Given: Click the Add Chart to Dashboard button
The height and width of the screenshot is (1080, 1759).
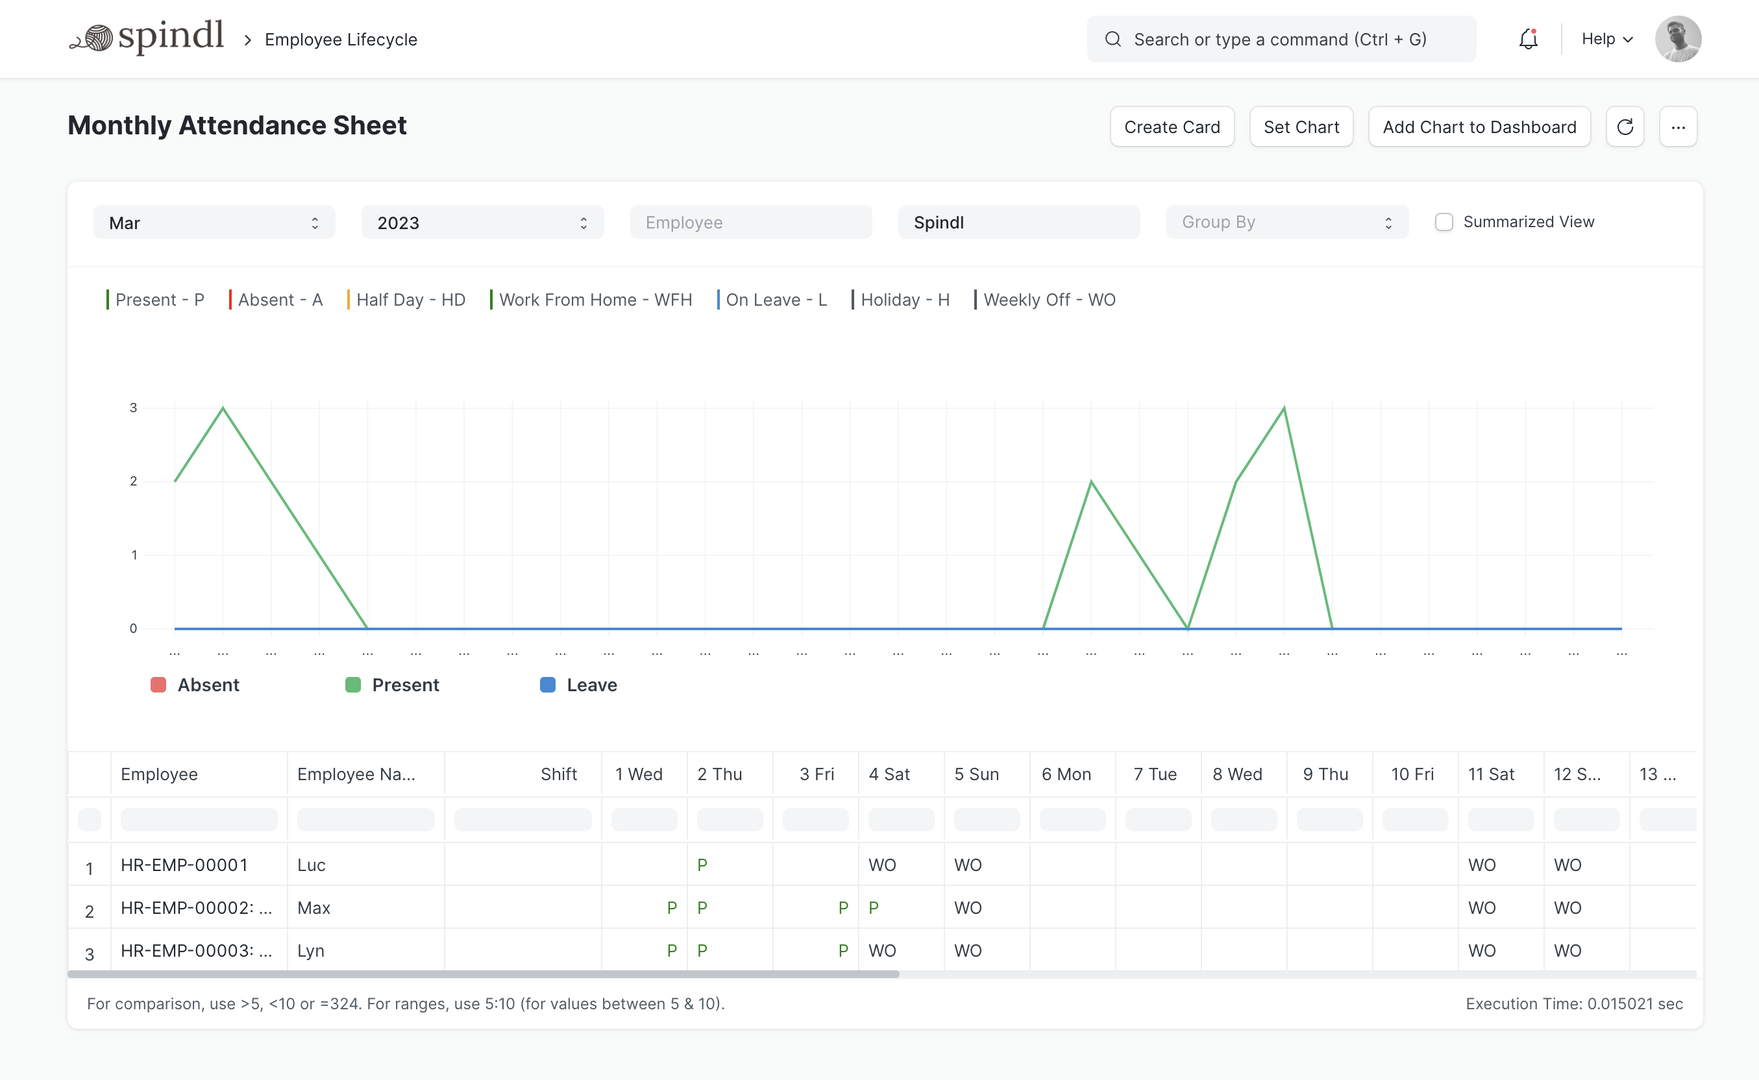Looking at the screenshot, I should coord(1479,126).
